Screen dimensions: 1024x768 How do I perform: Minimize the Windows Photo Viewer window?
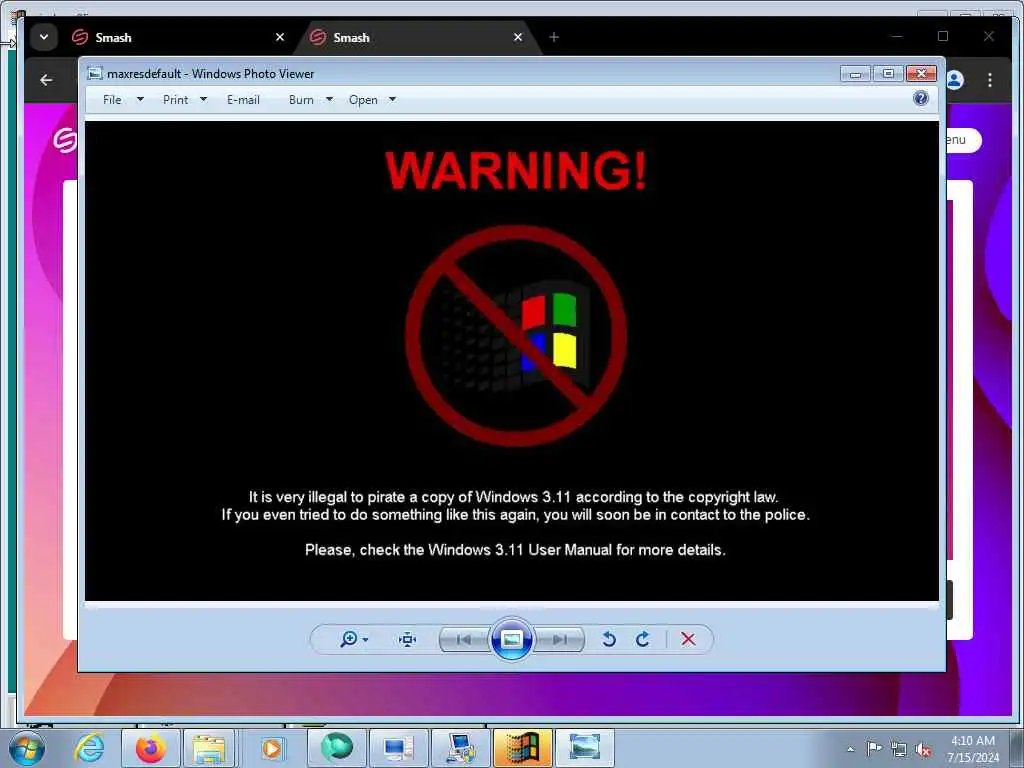tap(855, 73)
